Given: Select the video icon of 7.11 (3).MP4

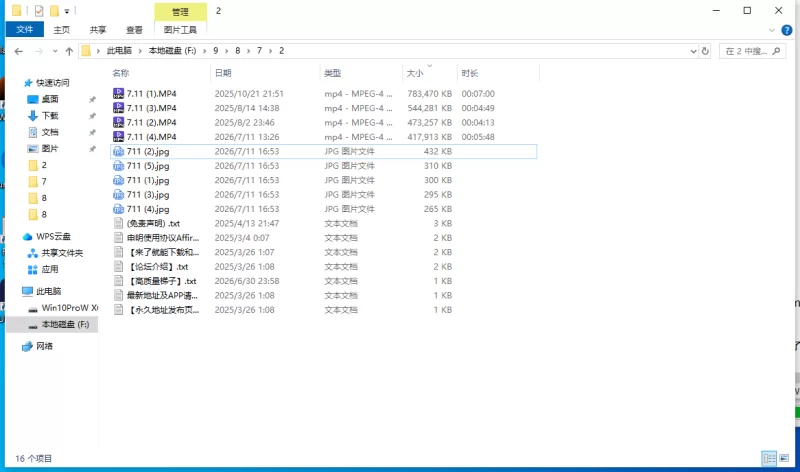Looking at the screenshot, I should pyautogui.click(x=118, y=108).
